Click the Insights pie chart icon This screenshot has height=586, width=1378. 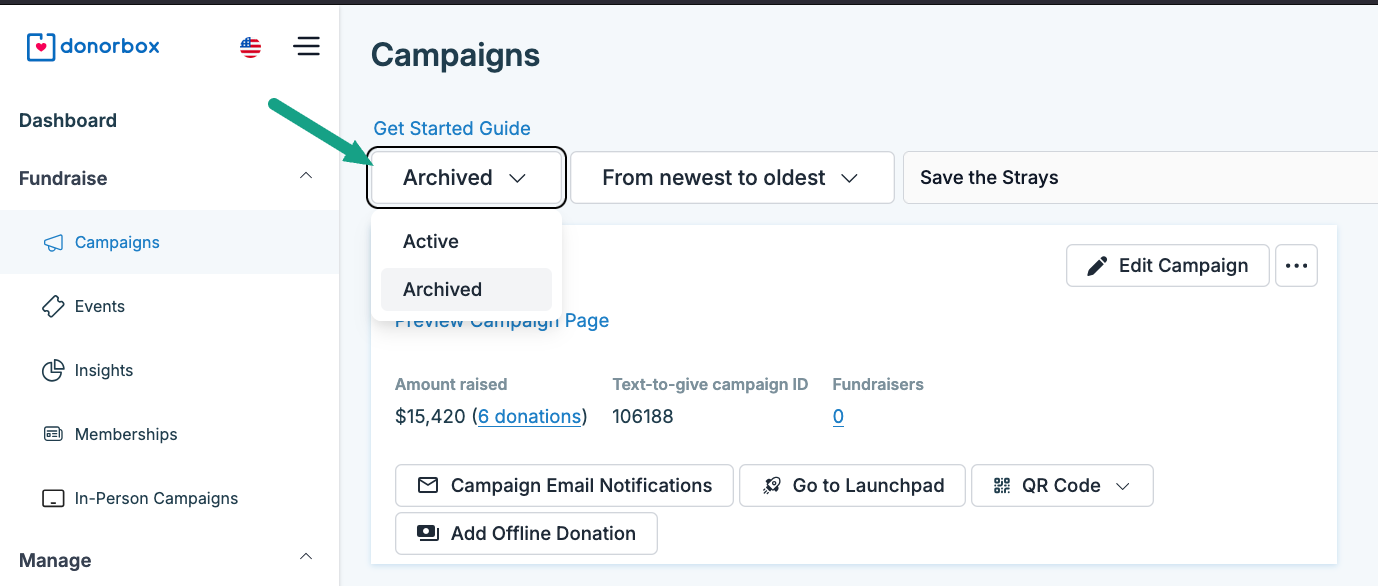click(x=53, y=371)
